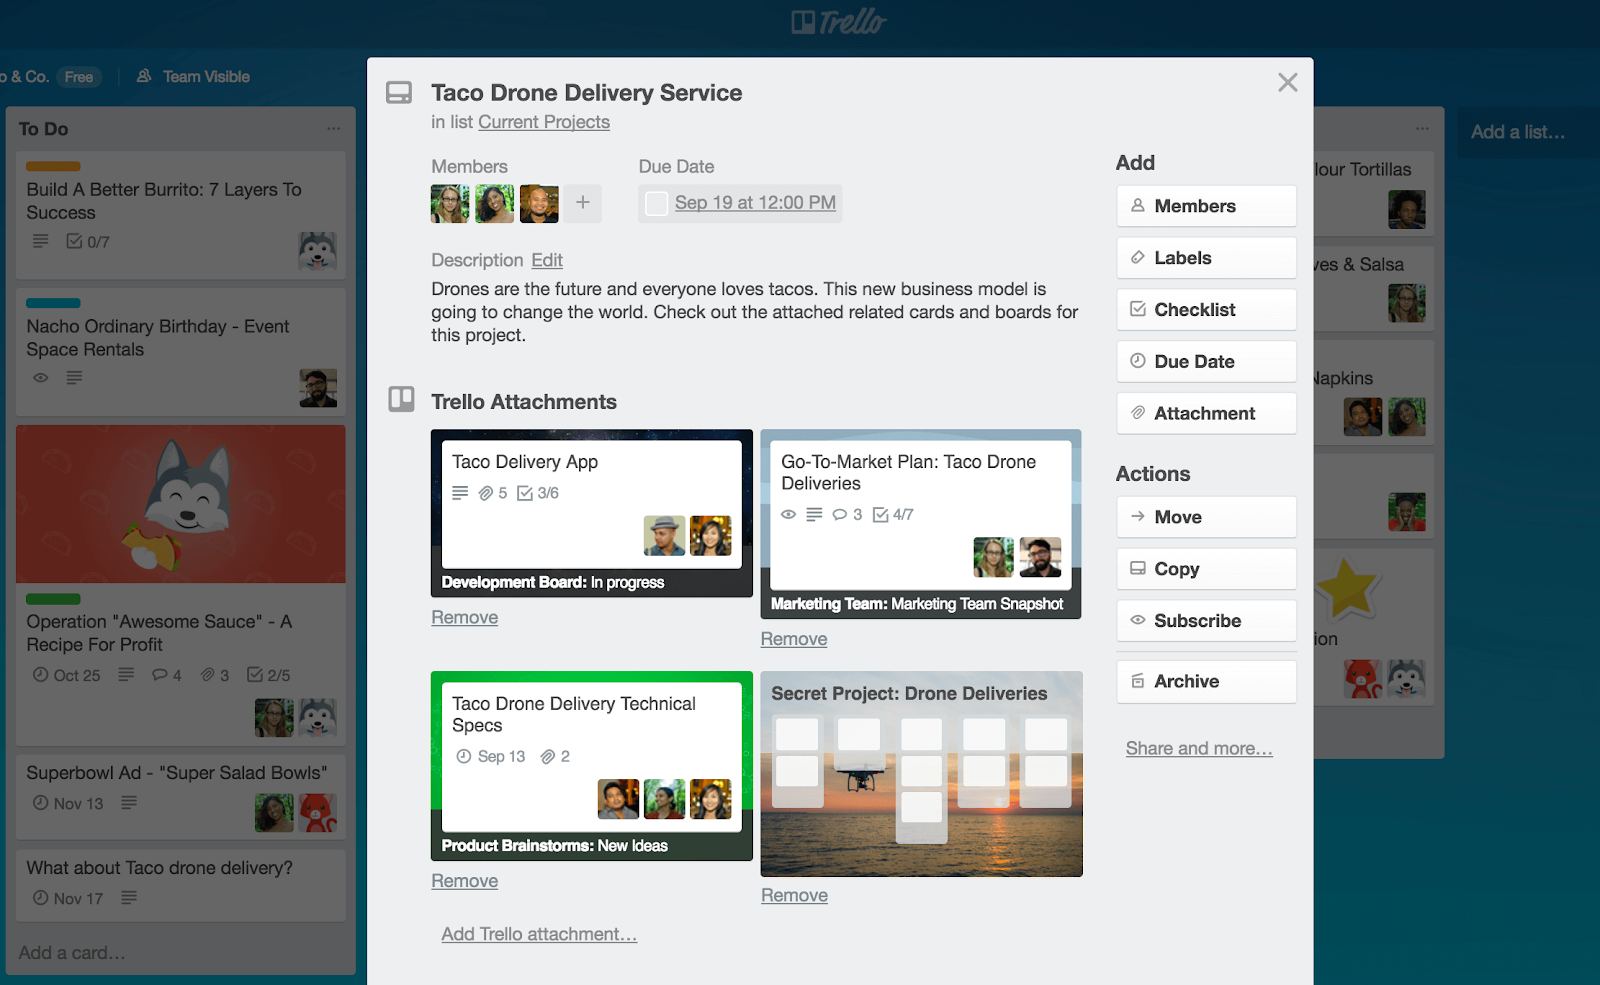Click the Oct 25 due date badge

pyautogui.click(x=67, y=676)
